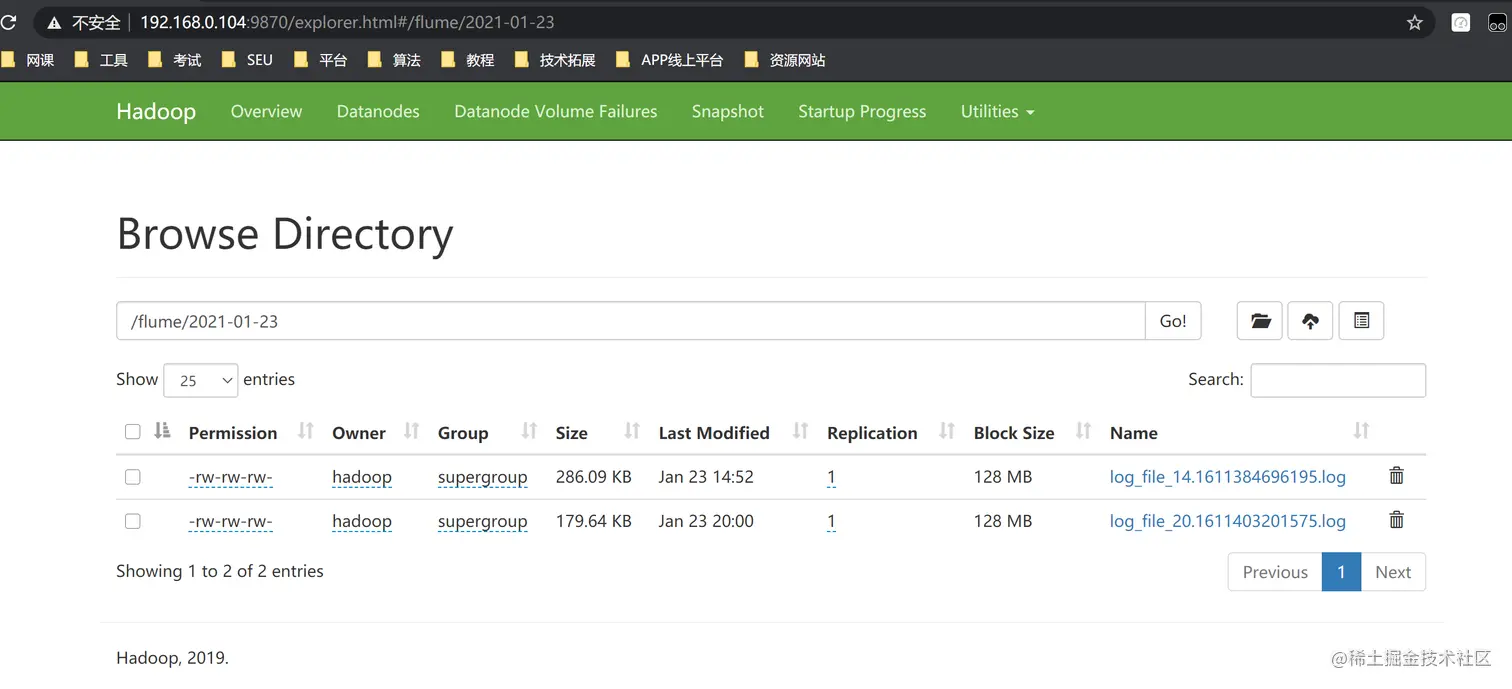Click the browser reload icon
This screenshot has height=689, width=1512.
coord(8,22)
